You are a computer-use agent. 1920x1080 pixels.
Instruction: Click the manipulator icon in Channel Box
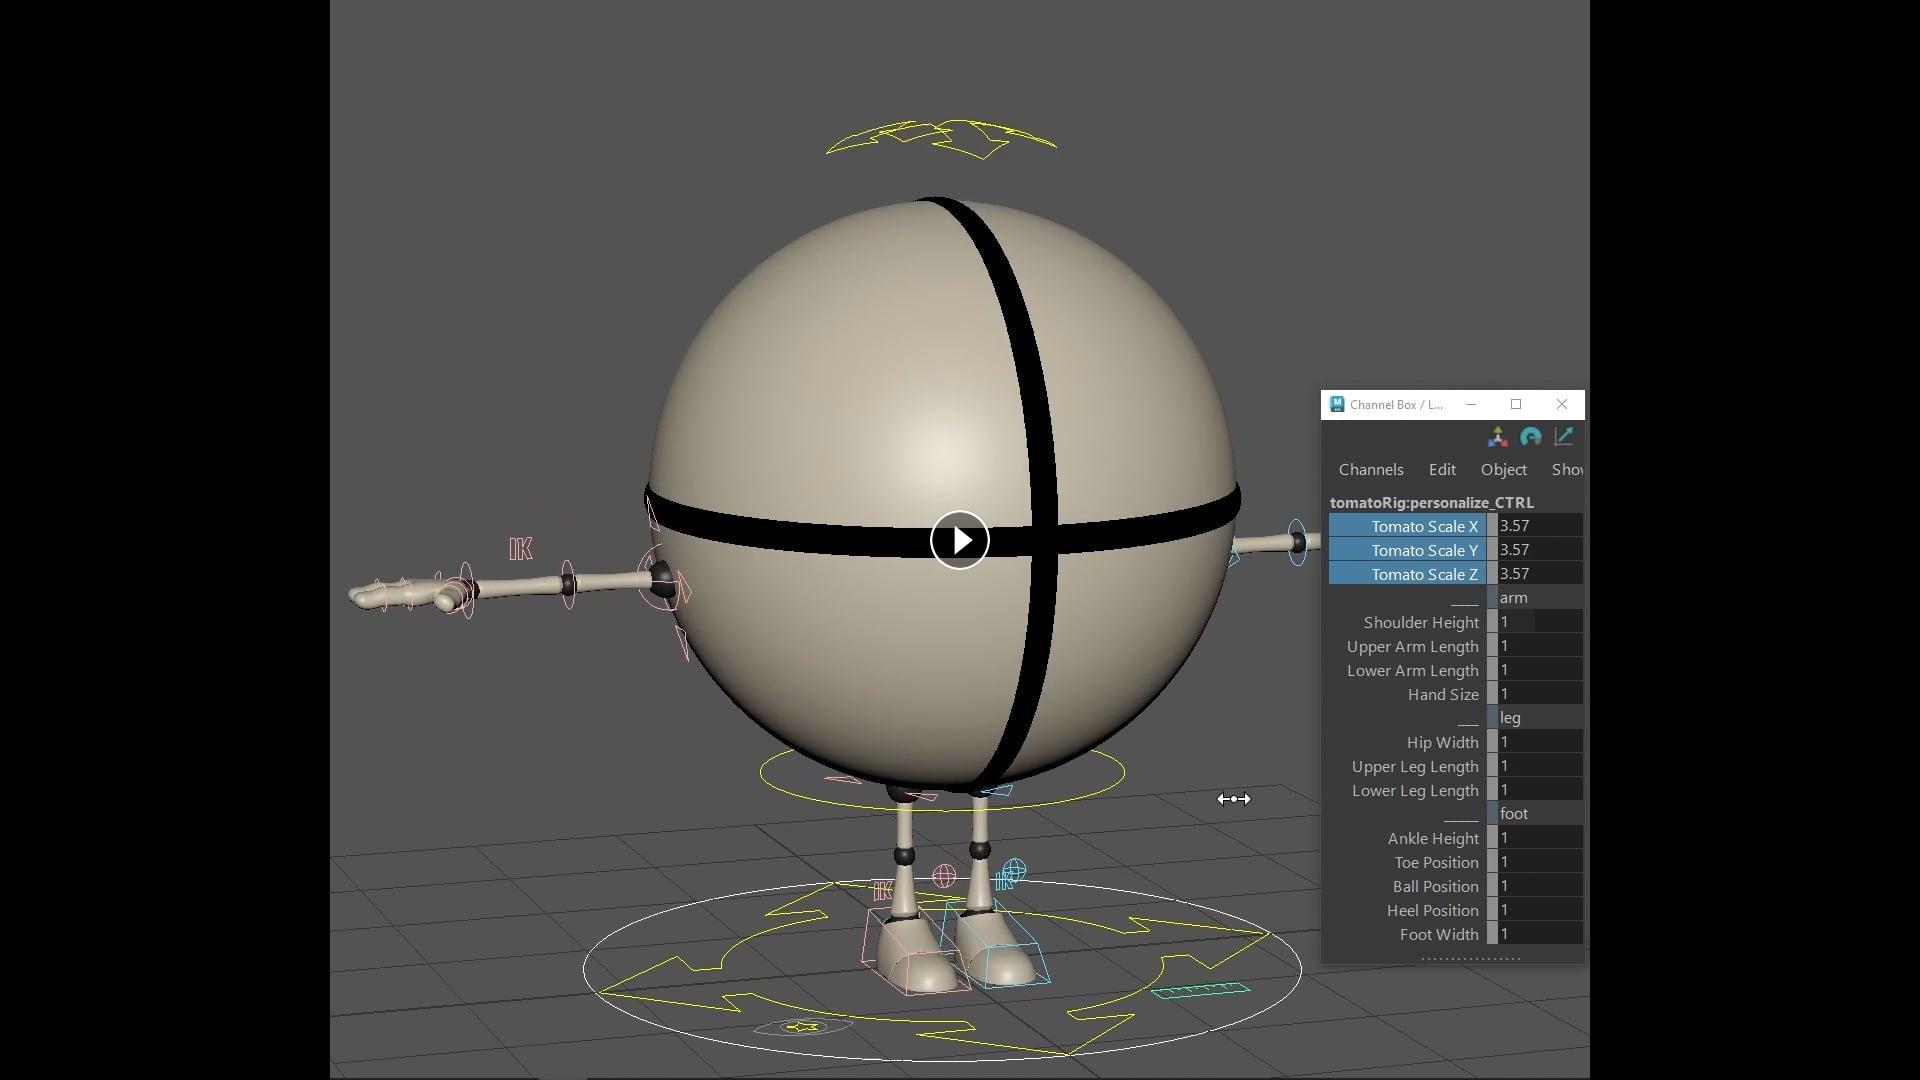click(x=1497, y=437)
